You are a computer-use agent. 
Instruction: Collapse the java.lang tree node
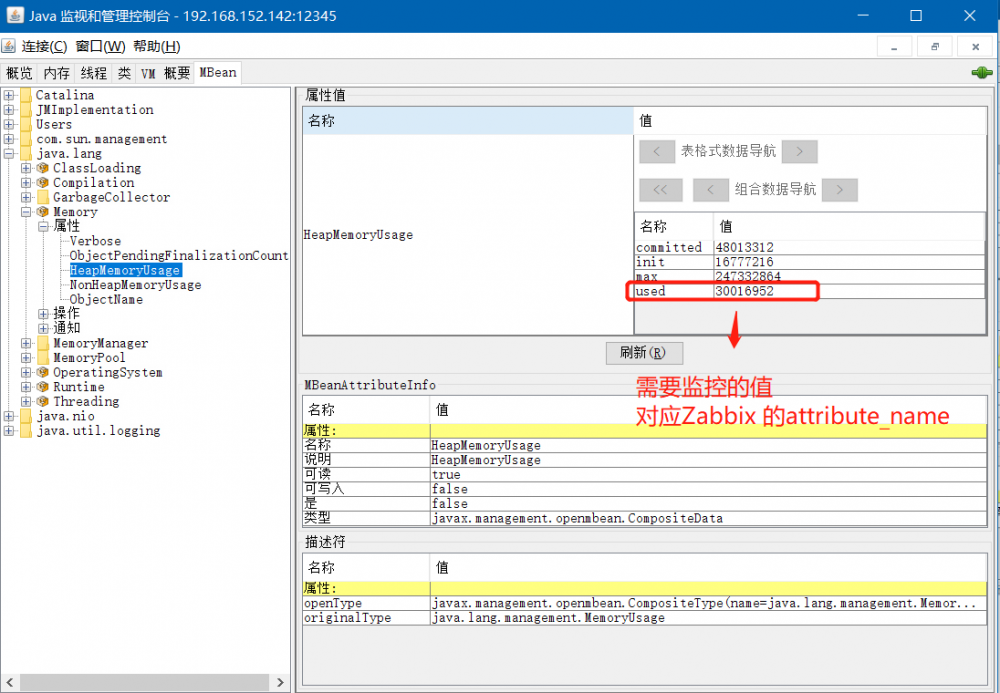pyautogui.click(x=7, y=153)
